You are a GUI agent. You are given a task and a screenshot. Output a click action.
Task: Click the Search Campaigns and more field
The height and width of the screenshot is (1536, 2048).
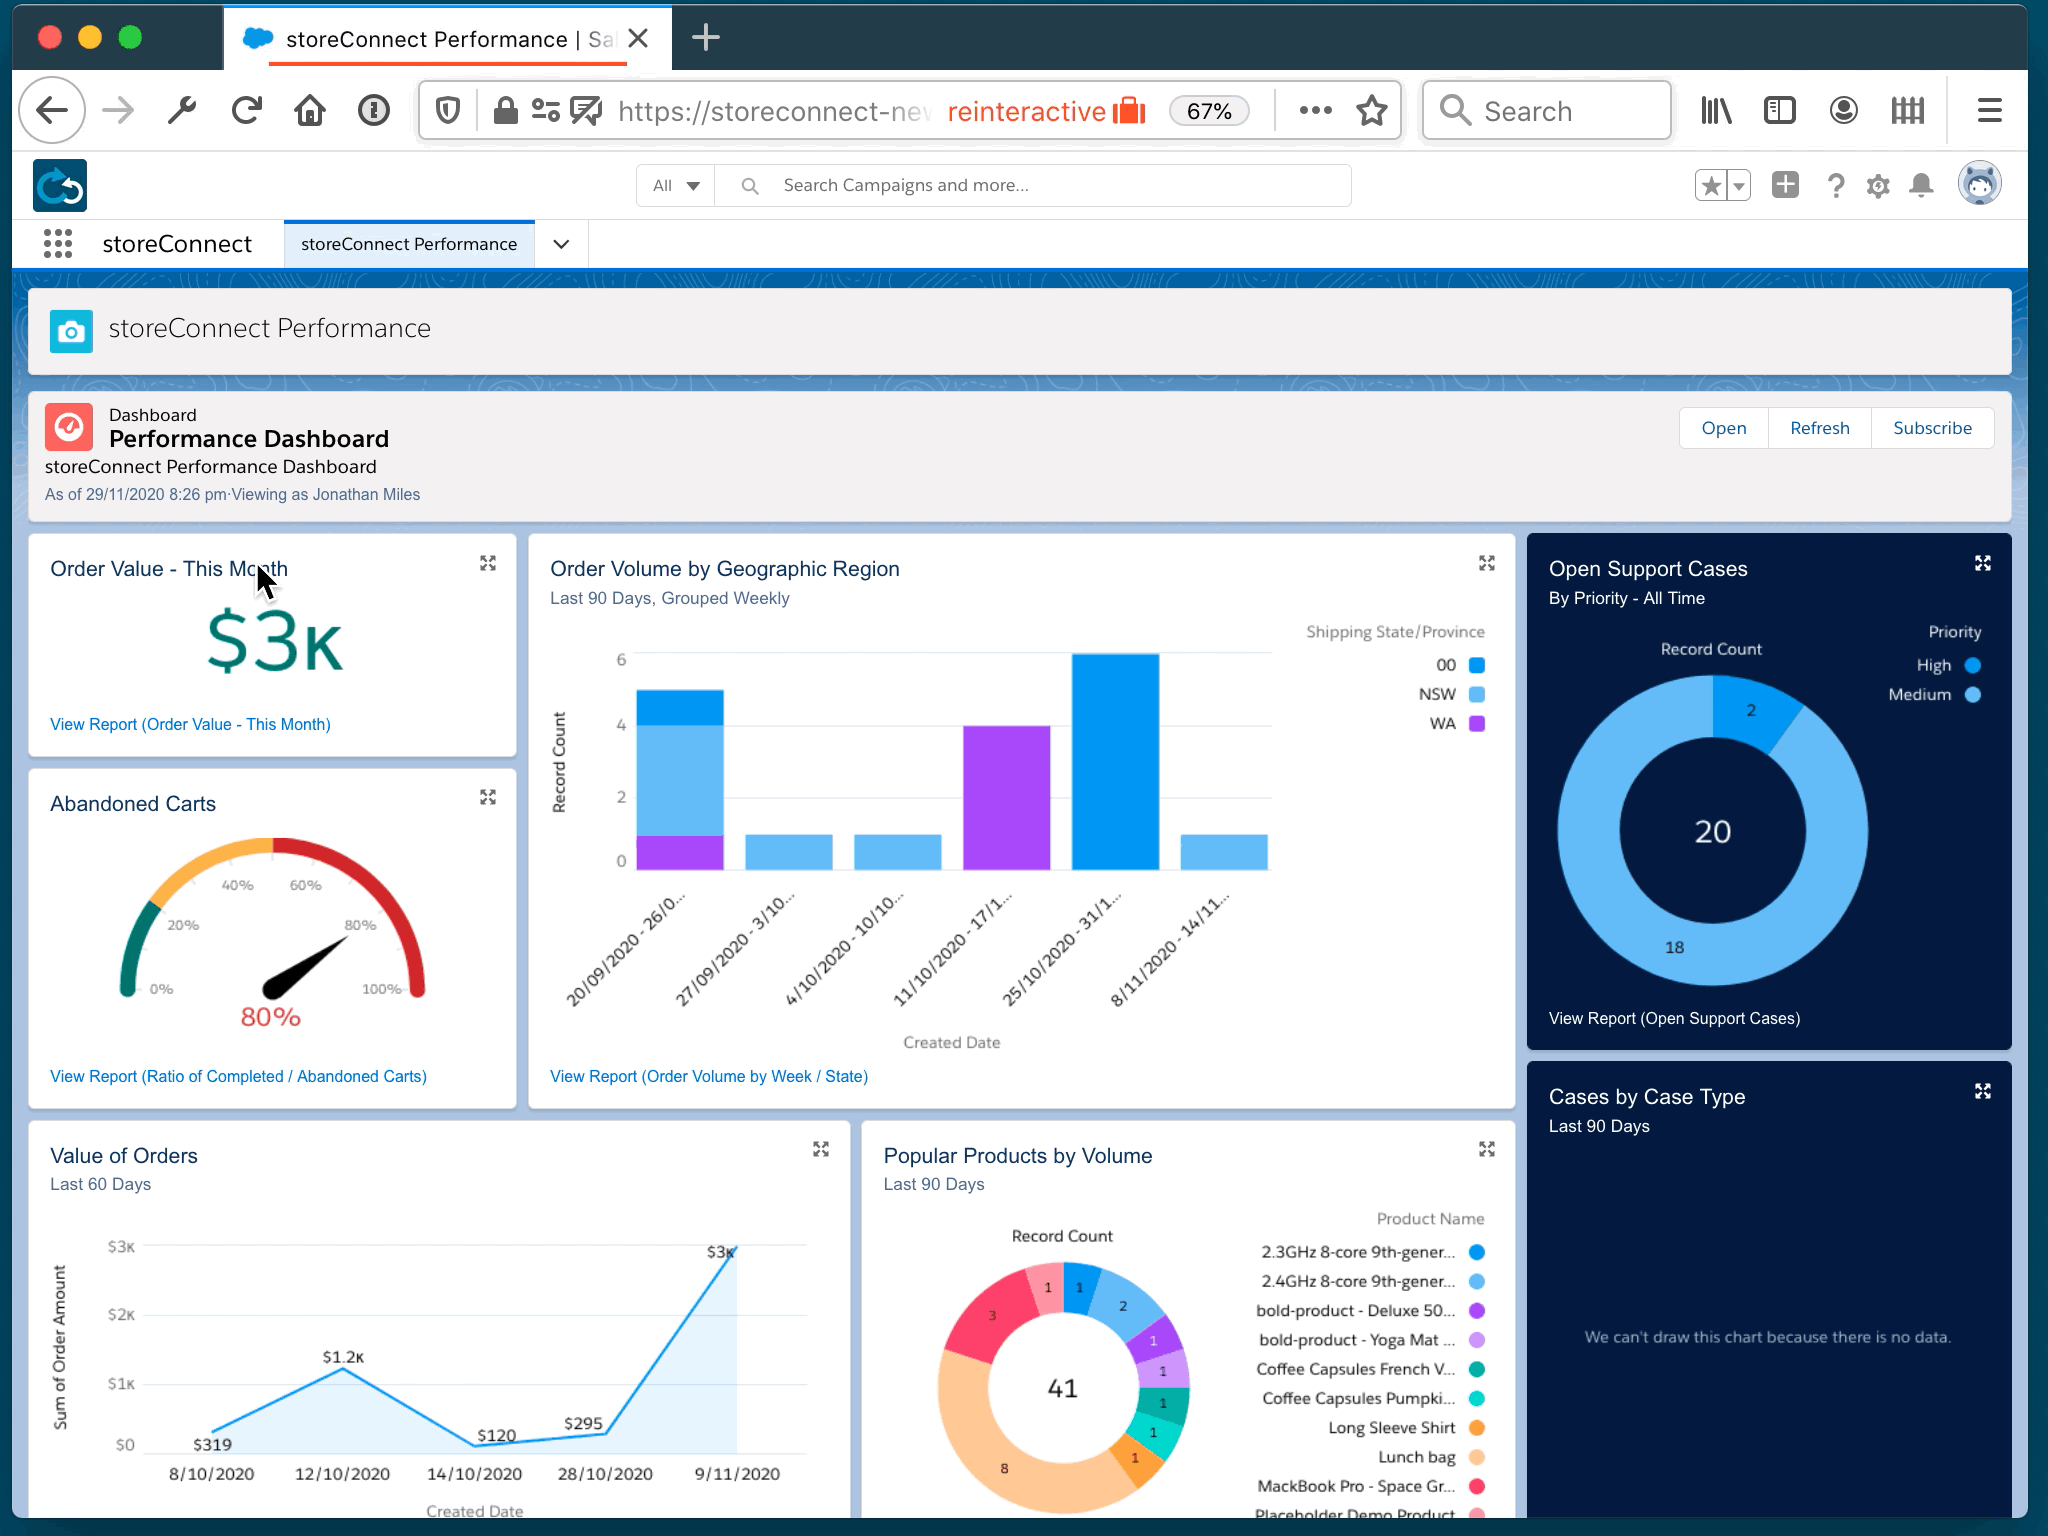pos(1032,186)
